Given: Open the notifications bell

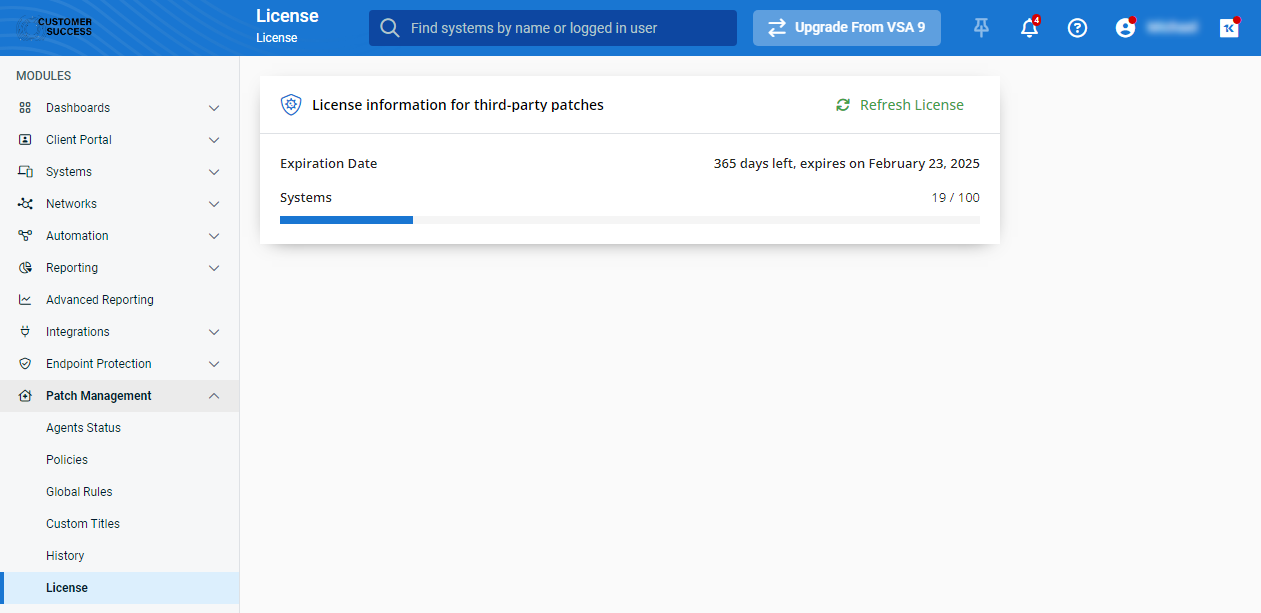Looking at the screenshot, I should [1029, 28].
